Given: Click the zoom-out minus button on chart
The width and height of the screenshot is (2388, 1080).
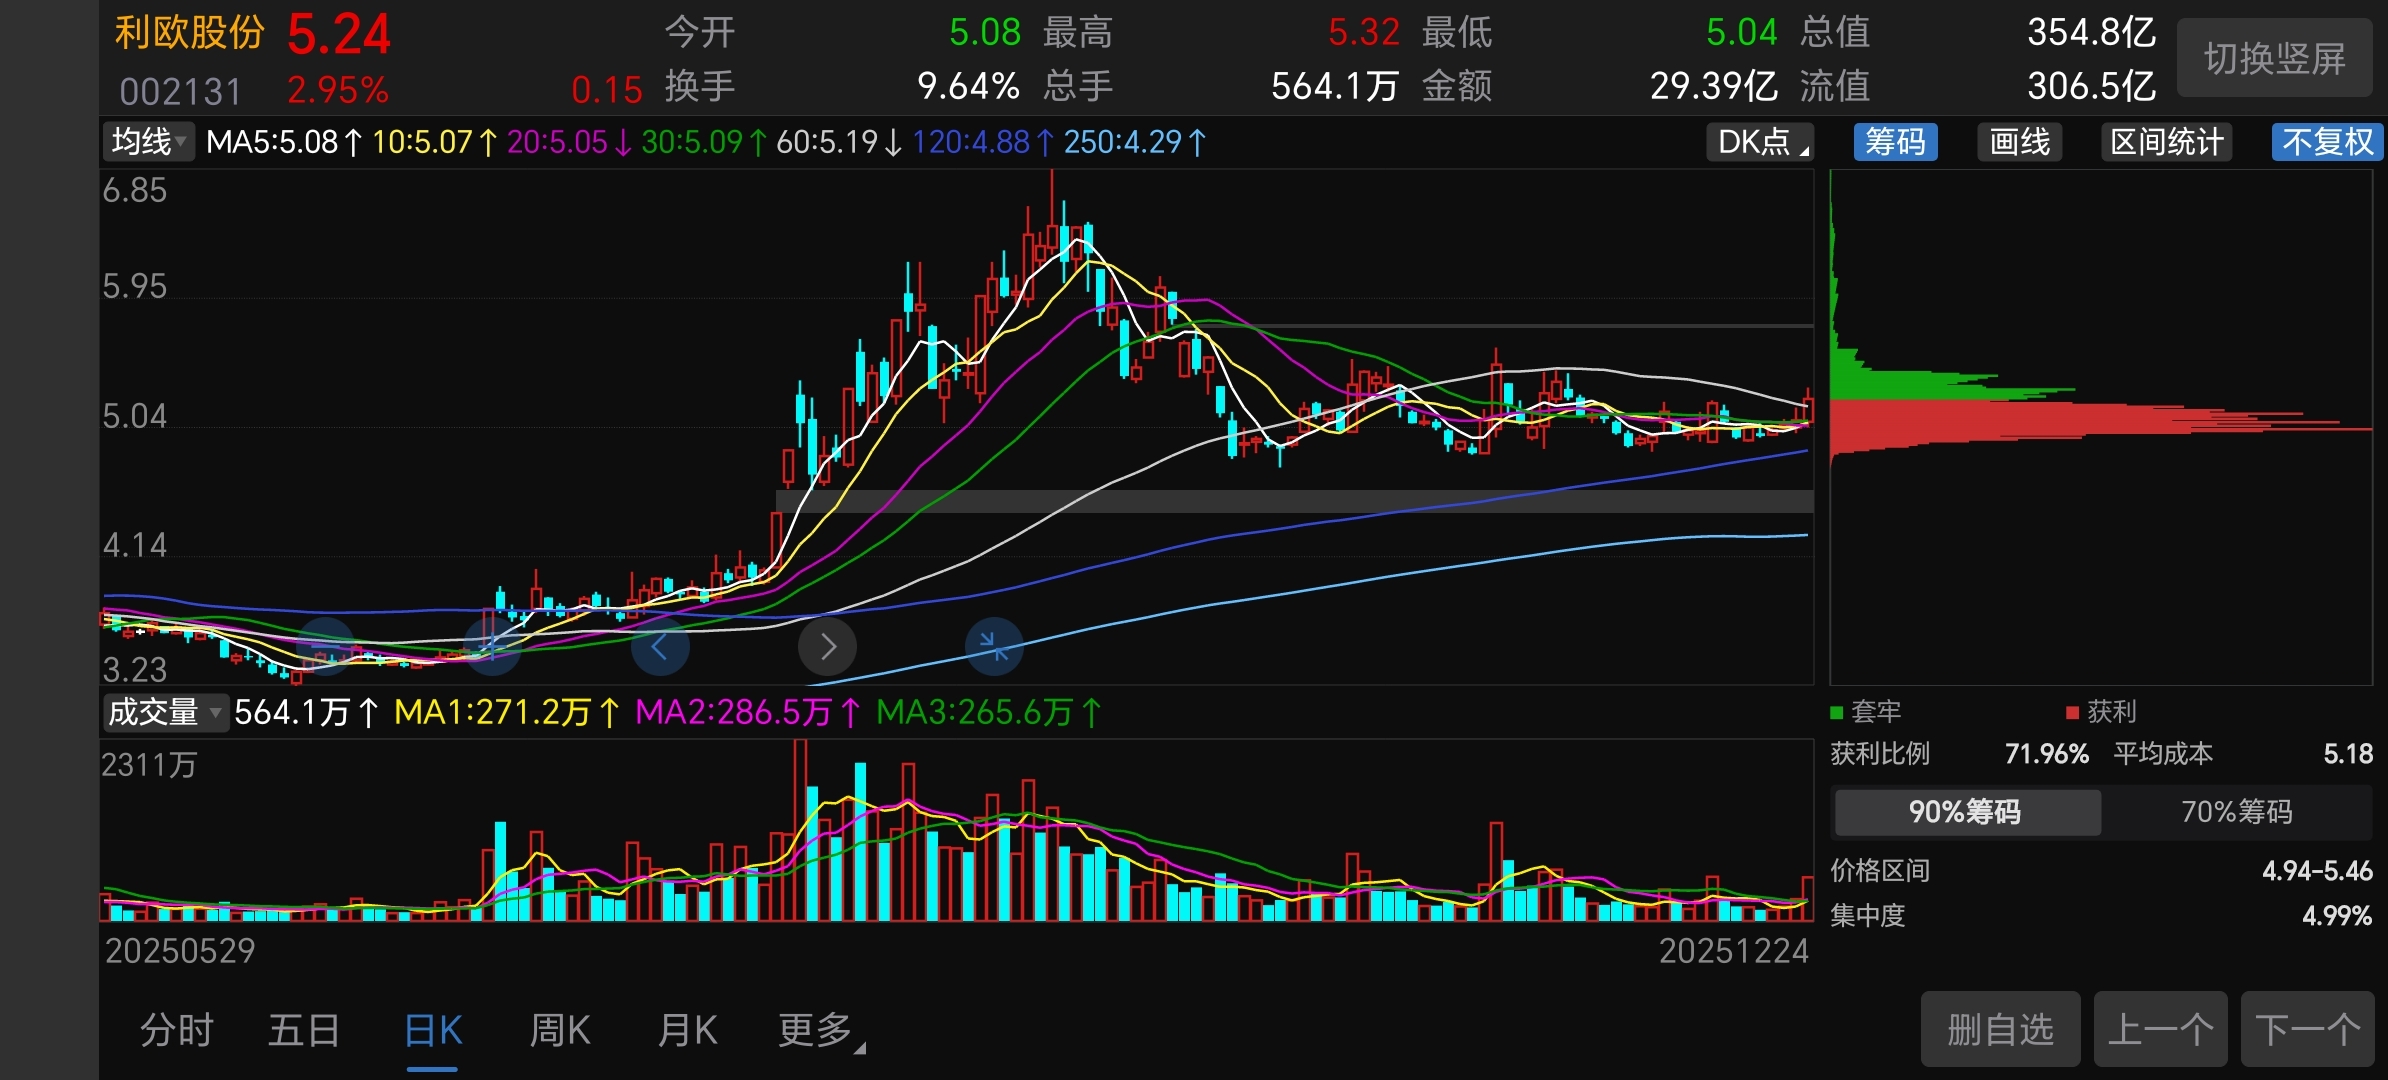Looking at the screenshot, I should tap(326, 646).
